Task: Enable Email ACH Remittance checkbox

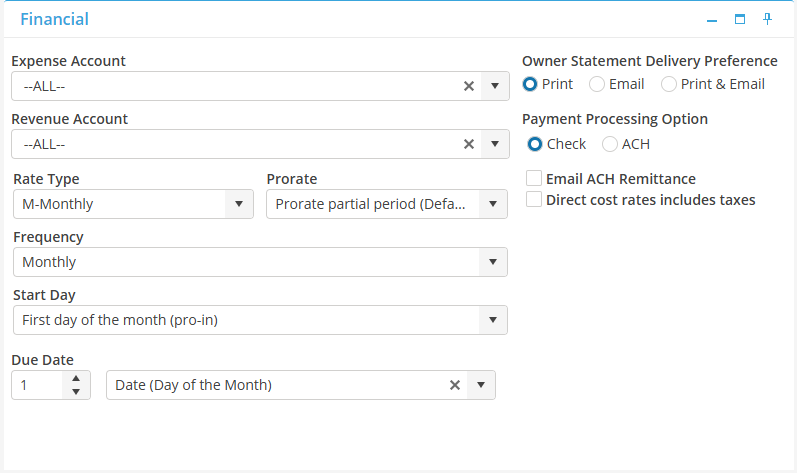Action: (534, 179)
